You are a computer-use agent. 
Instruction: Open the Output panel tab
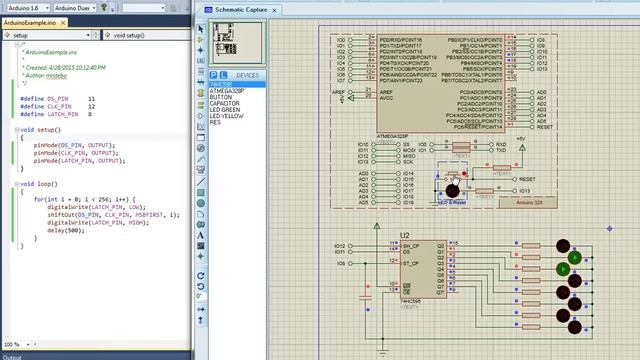point(12,358)
